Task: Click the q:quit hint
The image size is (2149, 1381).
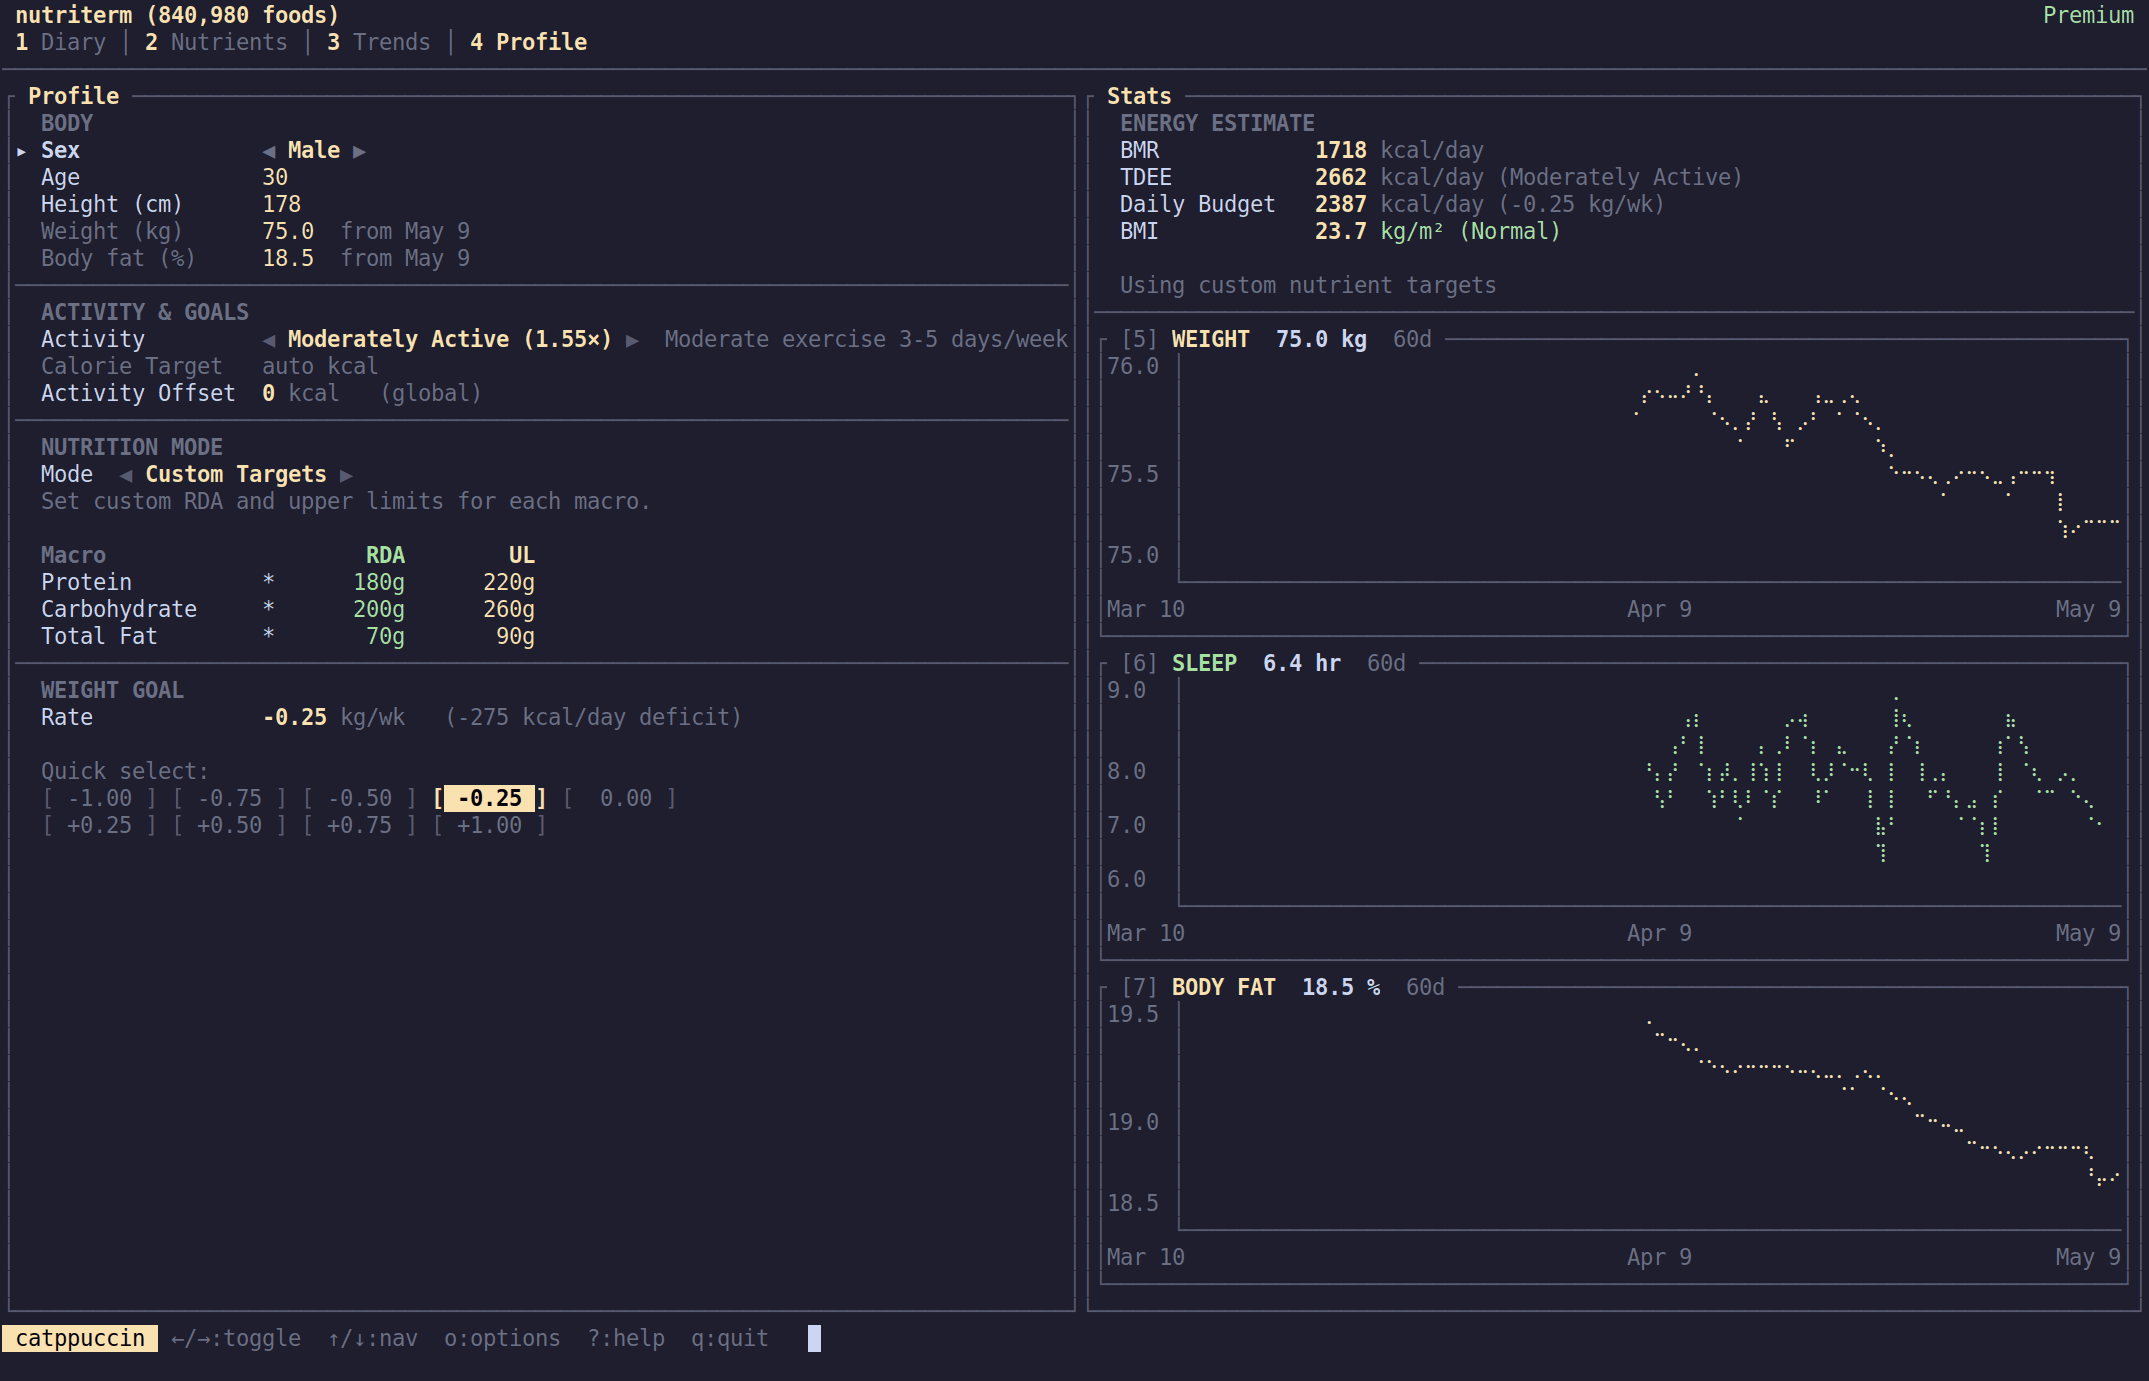Action: tap(730, 1338)
